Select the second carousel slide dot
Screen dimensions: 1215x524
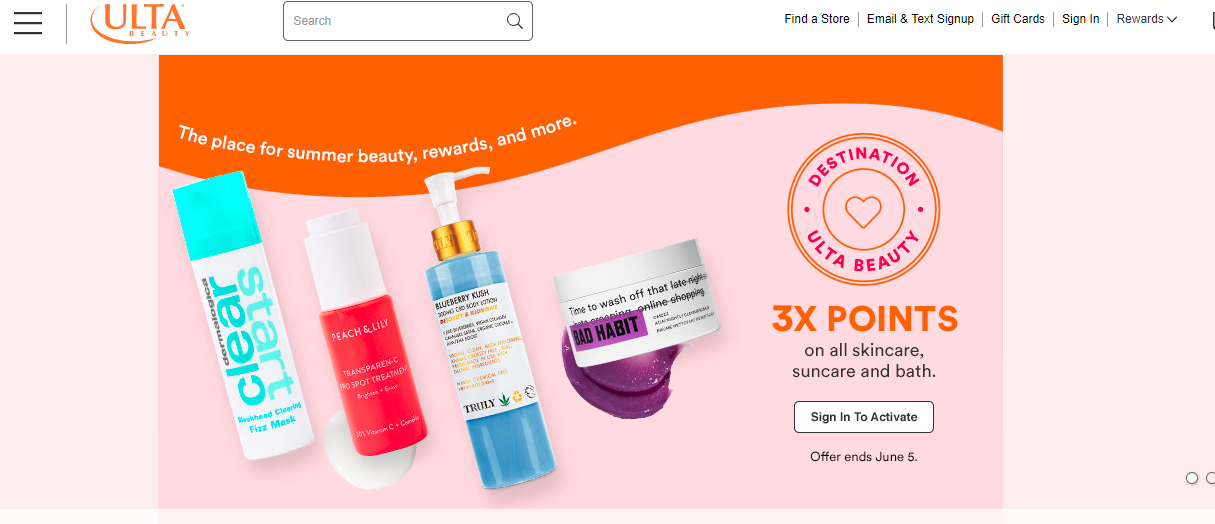[x=1210, y=478]
